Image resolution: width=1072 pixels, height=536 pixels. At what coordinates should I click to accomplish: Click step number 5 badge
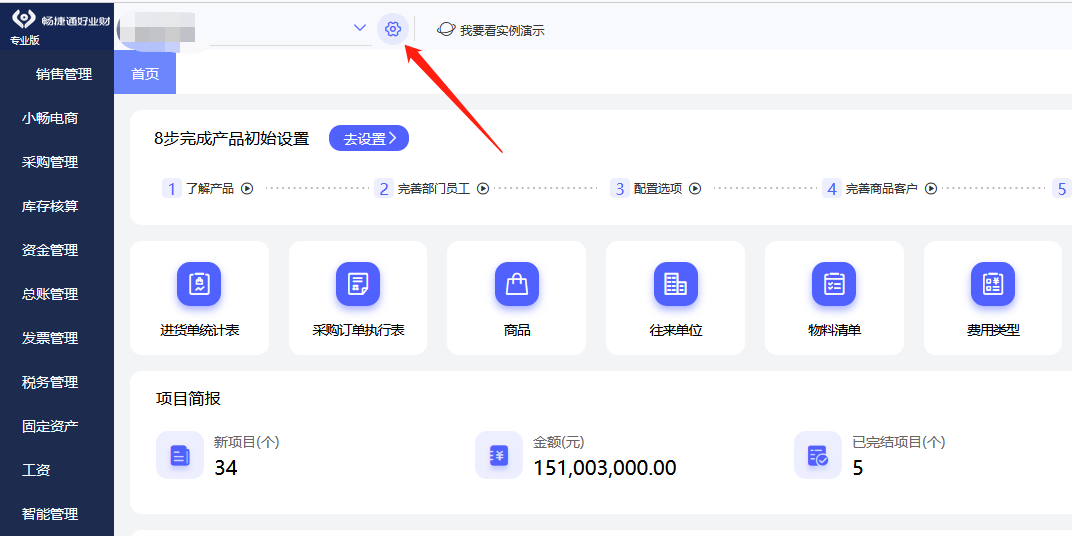coord(1062,189)
